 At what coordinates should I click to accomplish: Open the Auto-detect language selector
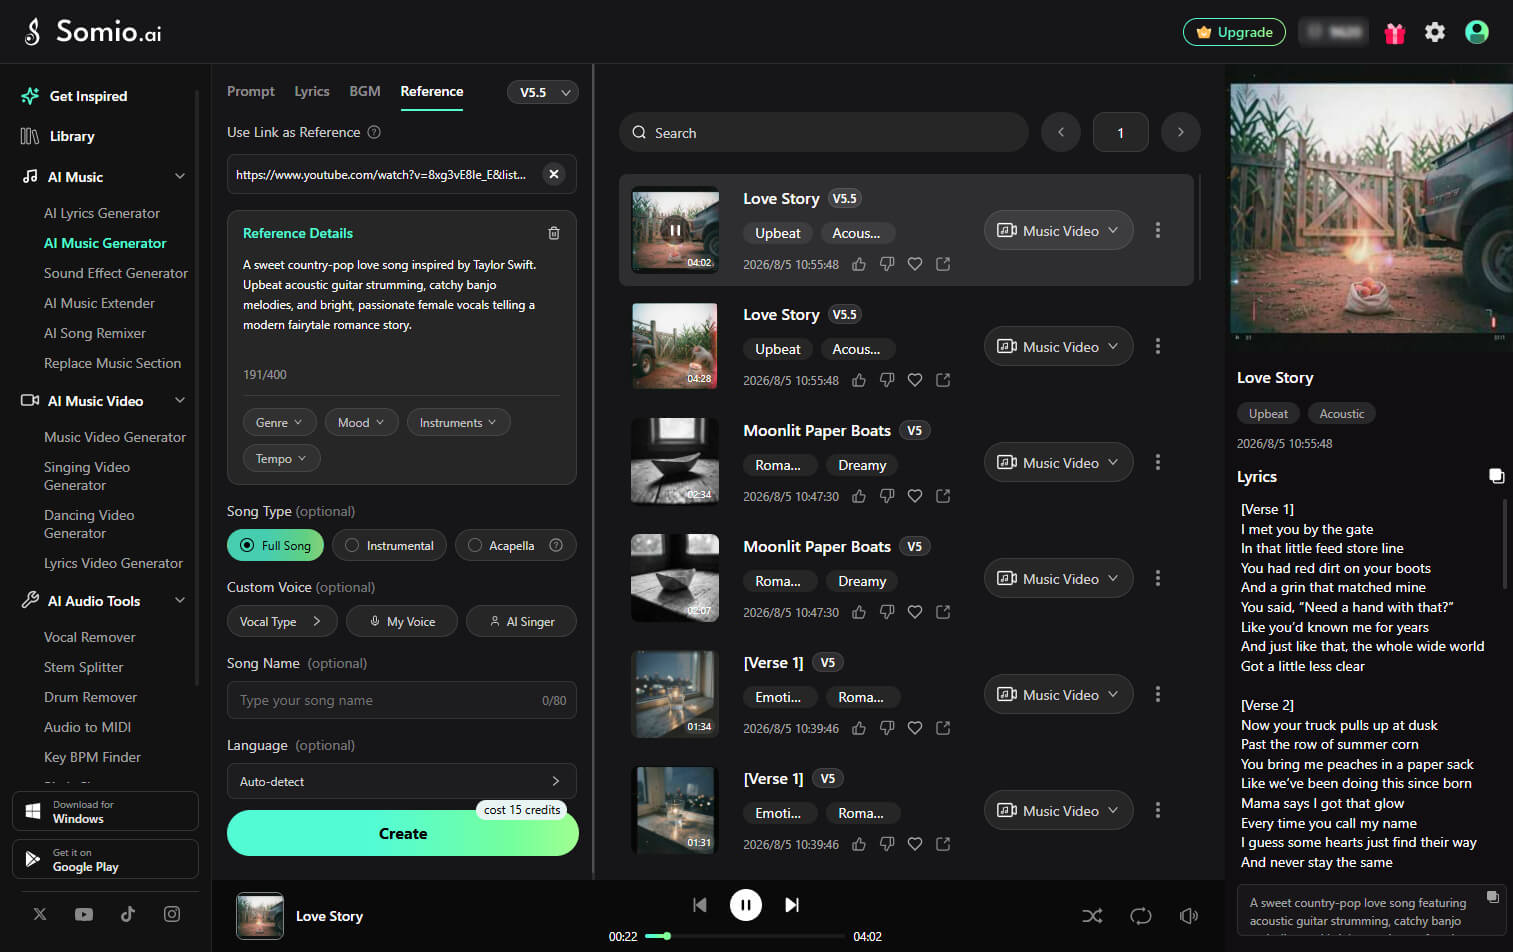[x=402, y=781]
